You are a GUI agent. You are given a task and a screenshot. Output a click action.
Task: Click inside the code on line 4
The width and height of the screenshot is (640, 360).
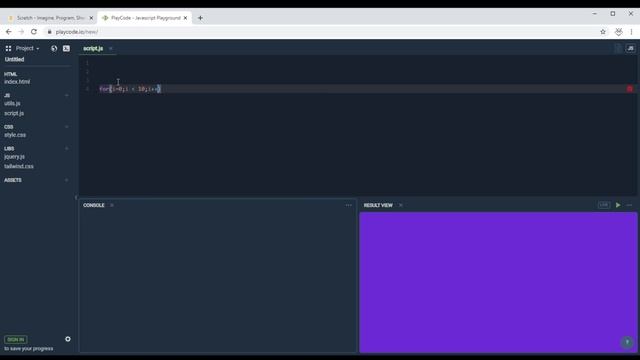pos(130,89)
